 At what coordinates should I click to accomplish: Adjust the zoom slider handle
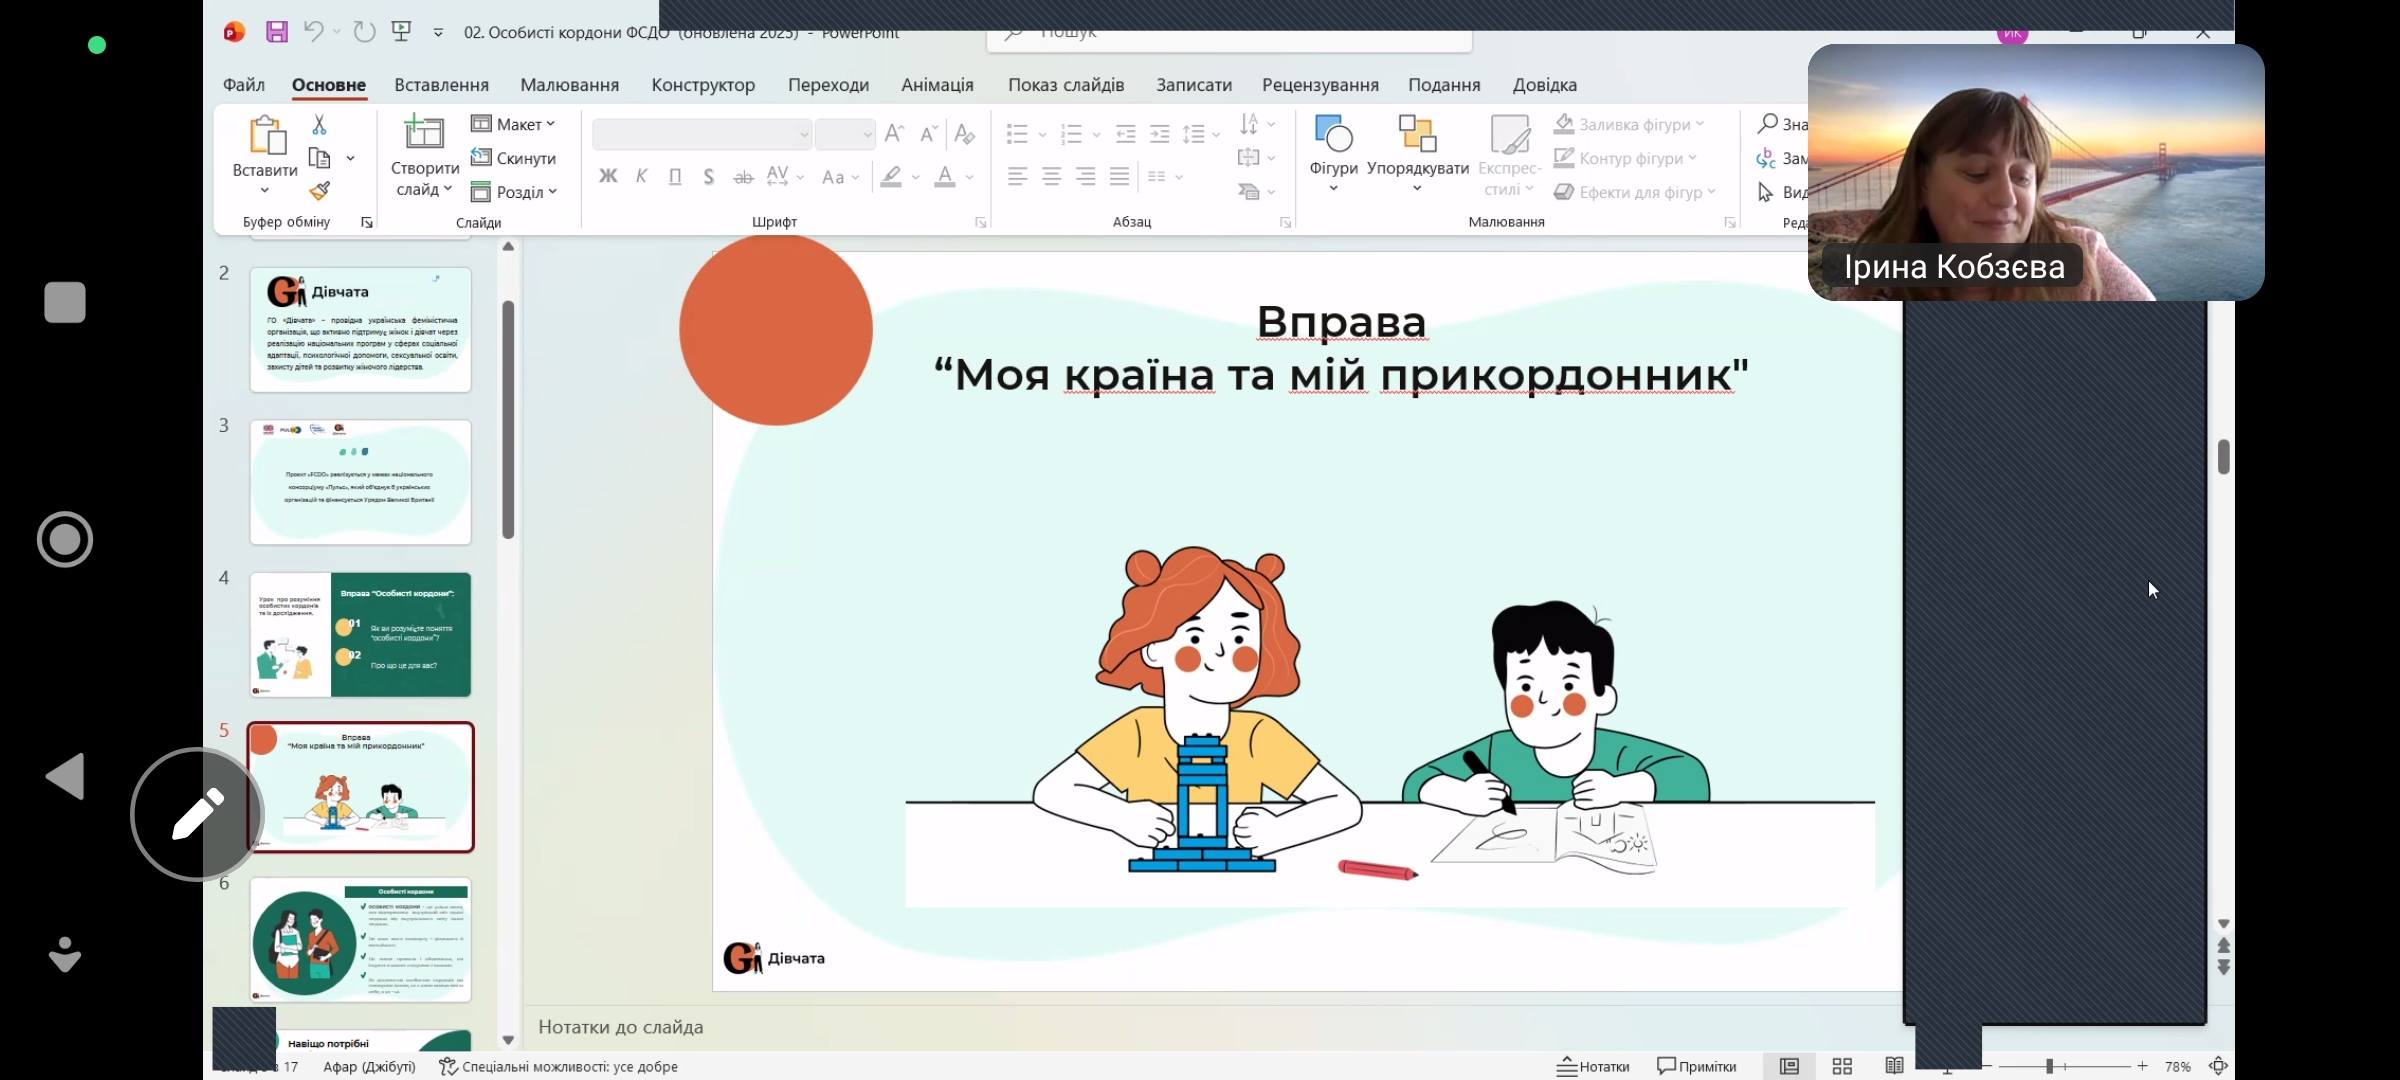pyautogui.click(x=2049, y=1066)
